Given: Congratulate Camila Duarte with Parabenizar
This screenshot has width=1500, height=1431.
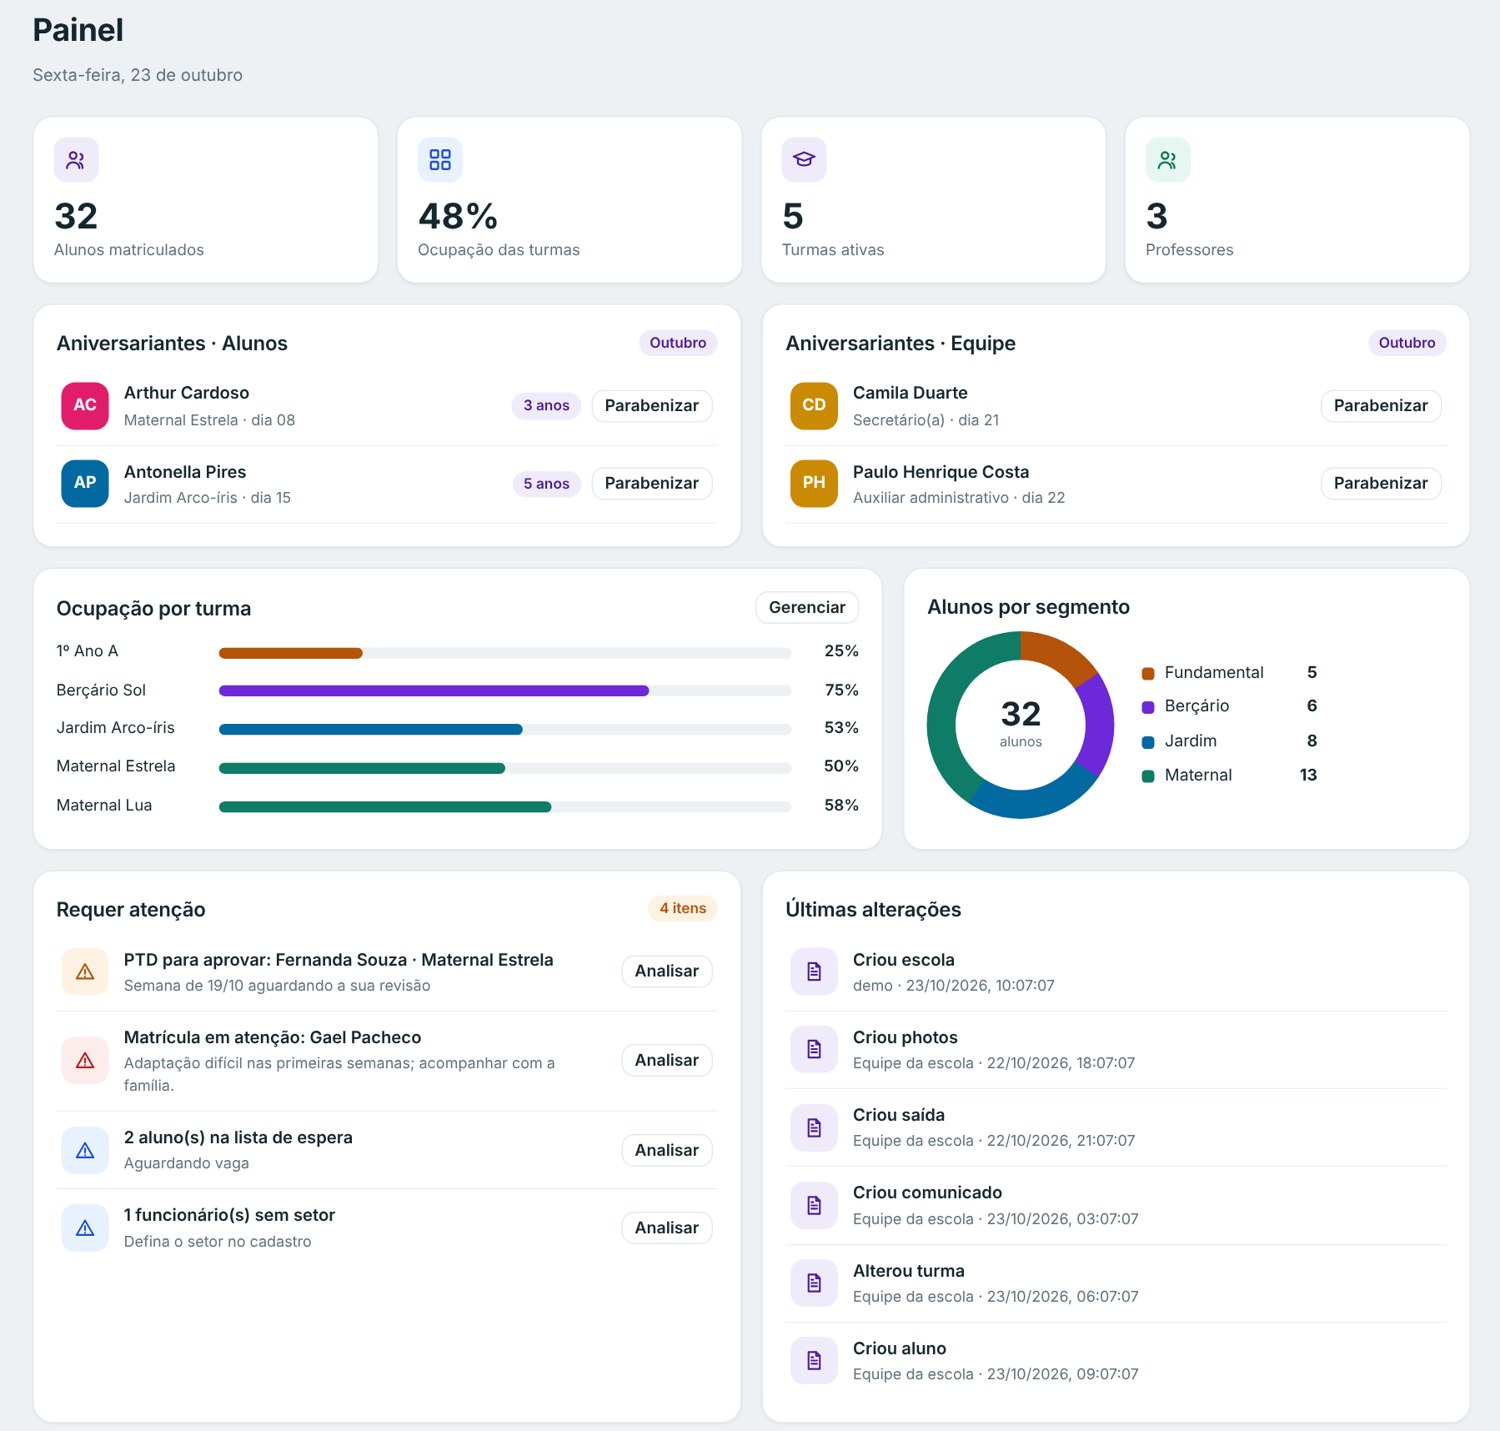Looking at the screenshot, I should [1381, 406].
